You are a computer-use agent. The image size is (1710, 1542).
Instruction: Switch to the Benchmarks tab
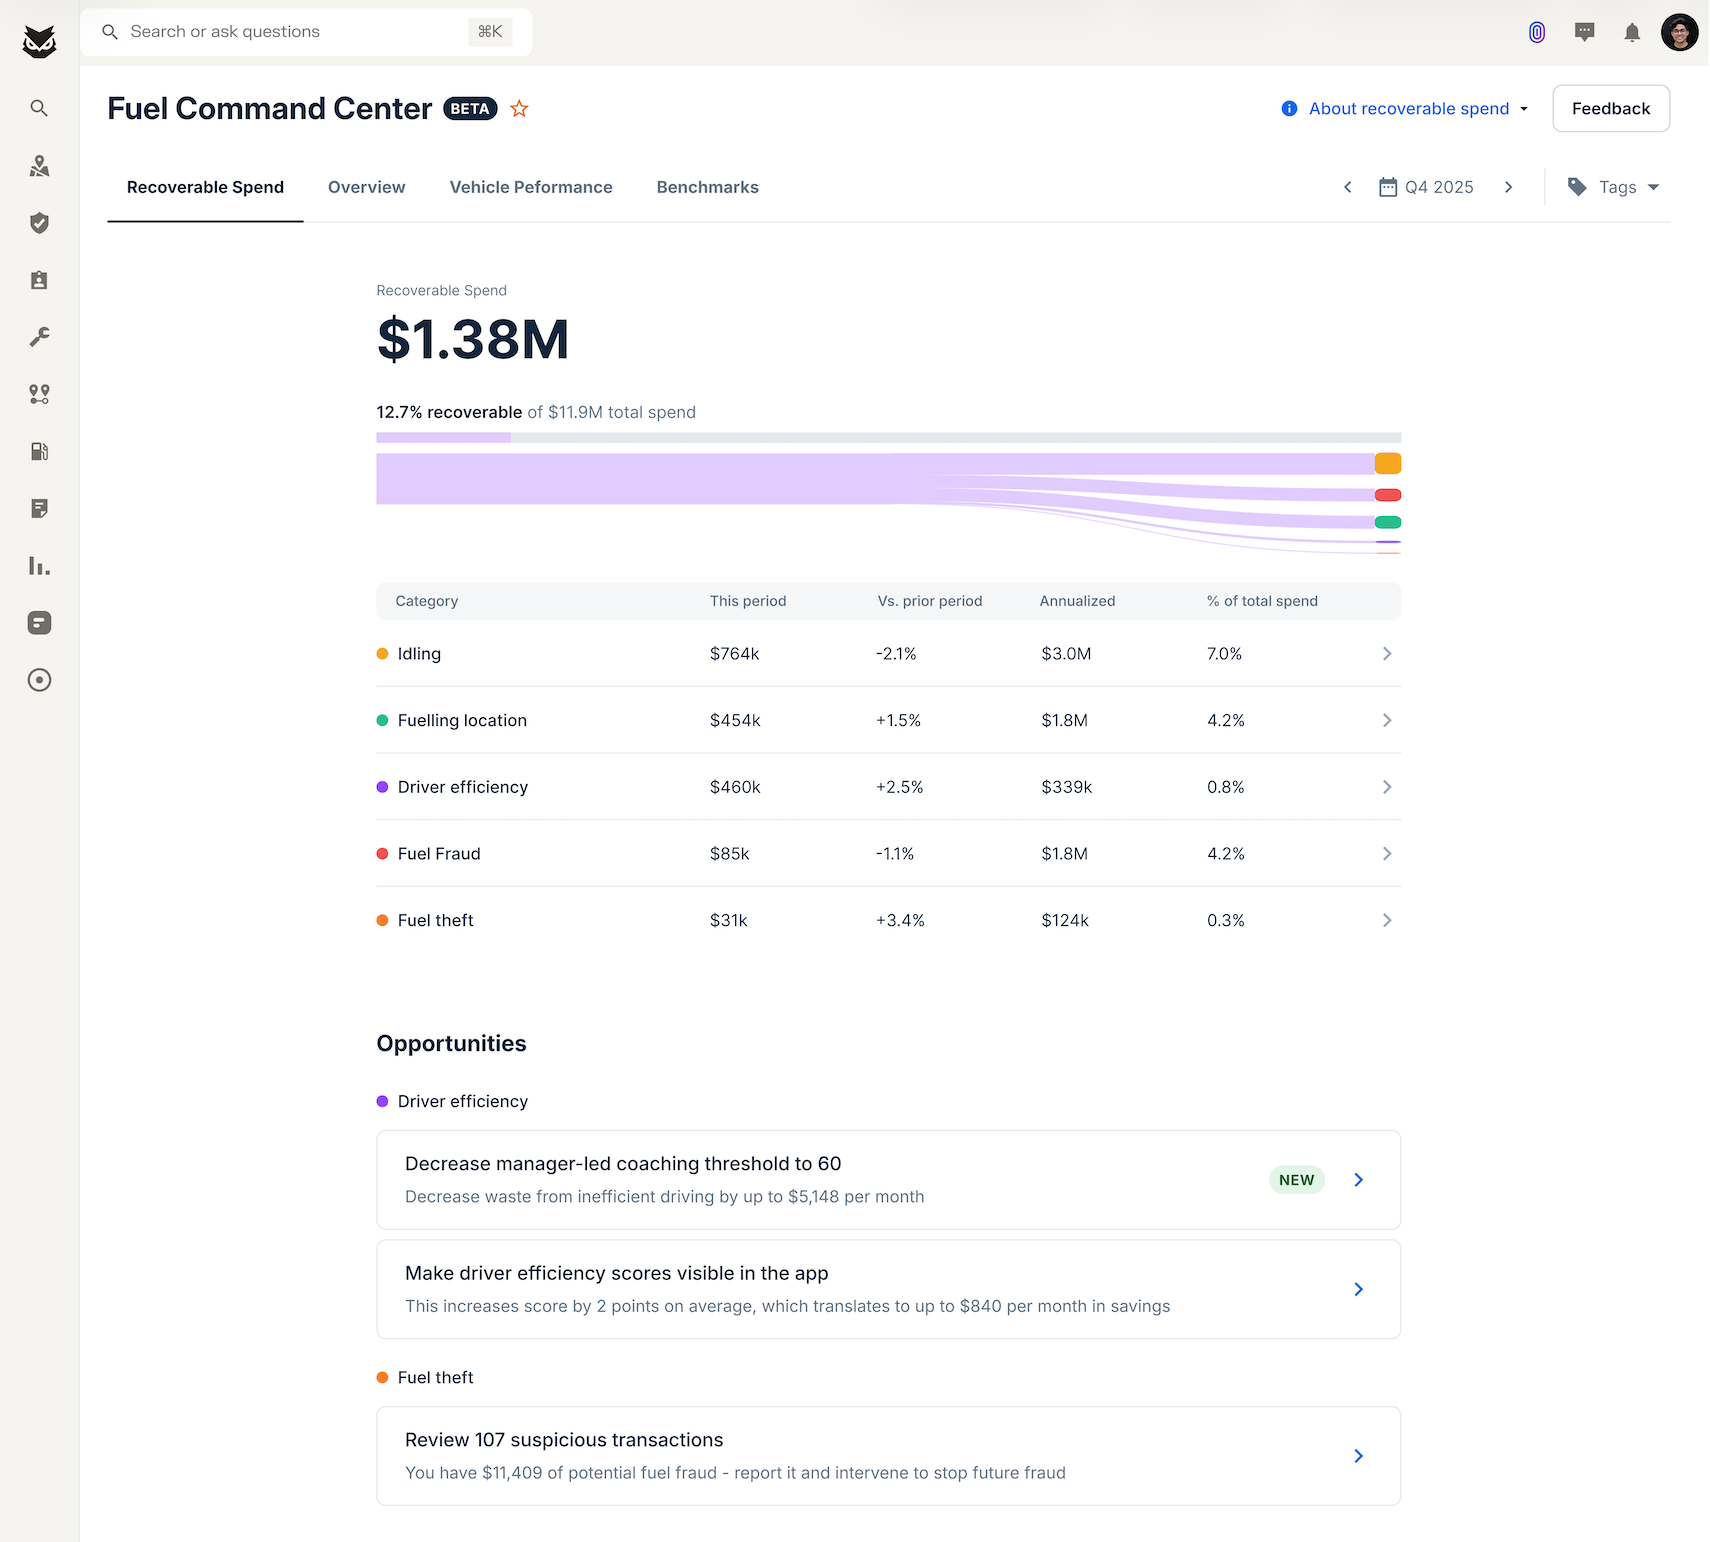click(707, 187)
